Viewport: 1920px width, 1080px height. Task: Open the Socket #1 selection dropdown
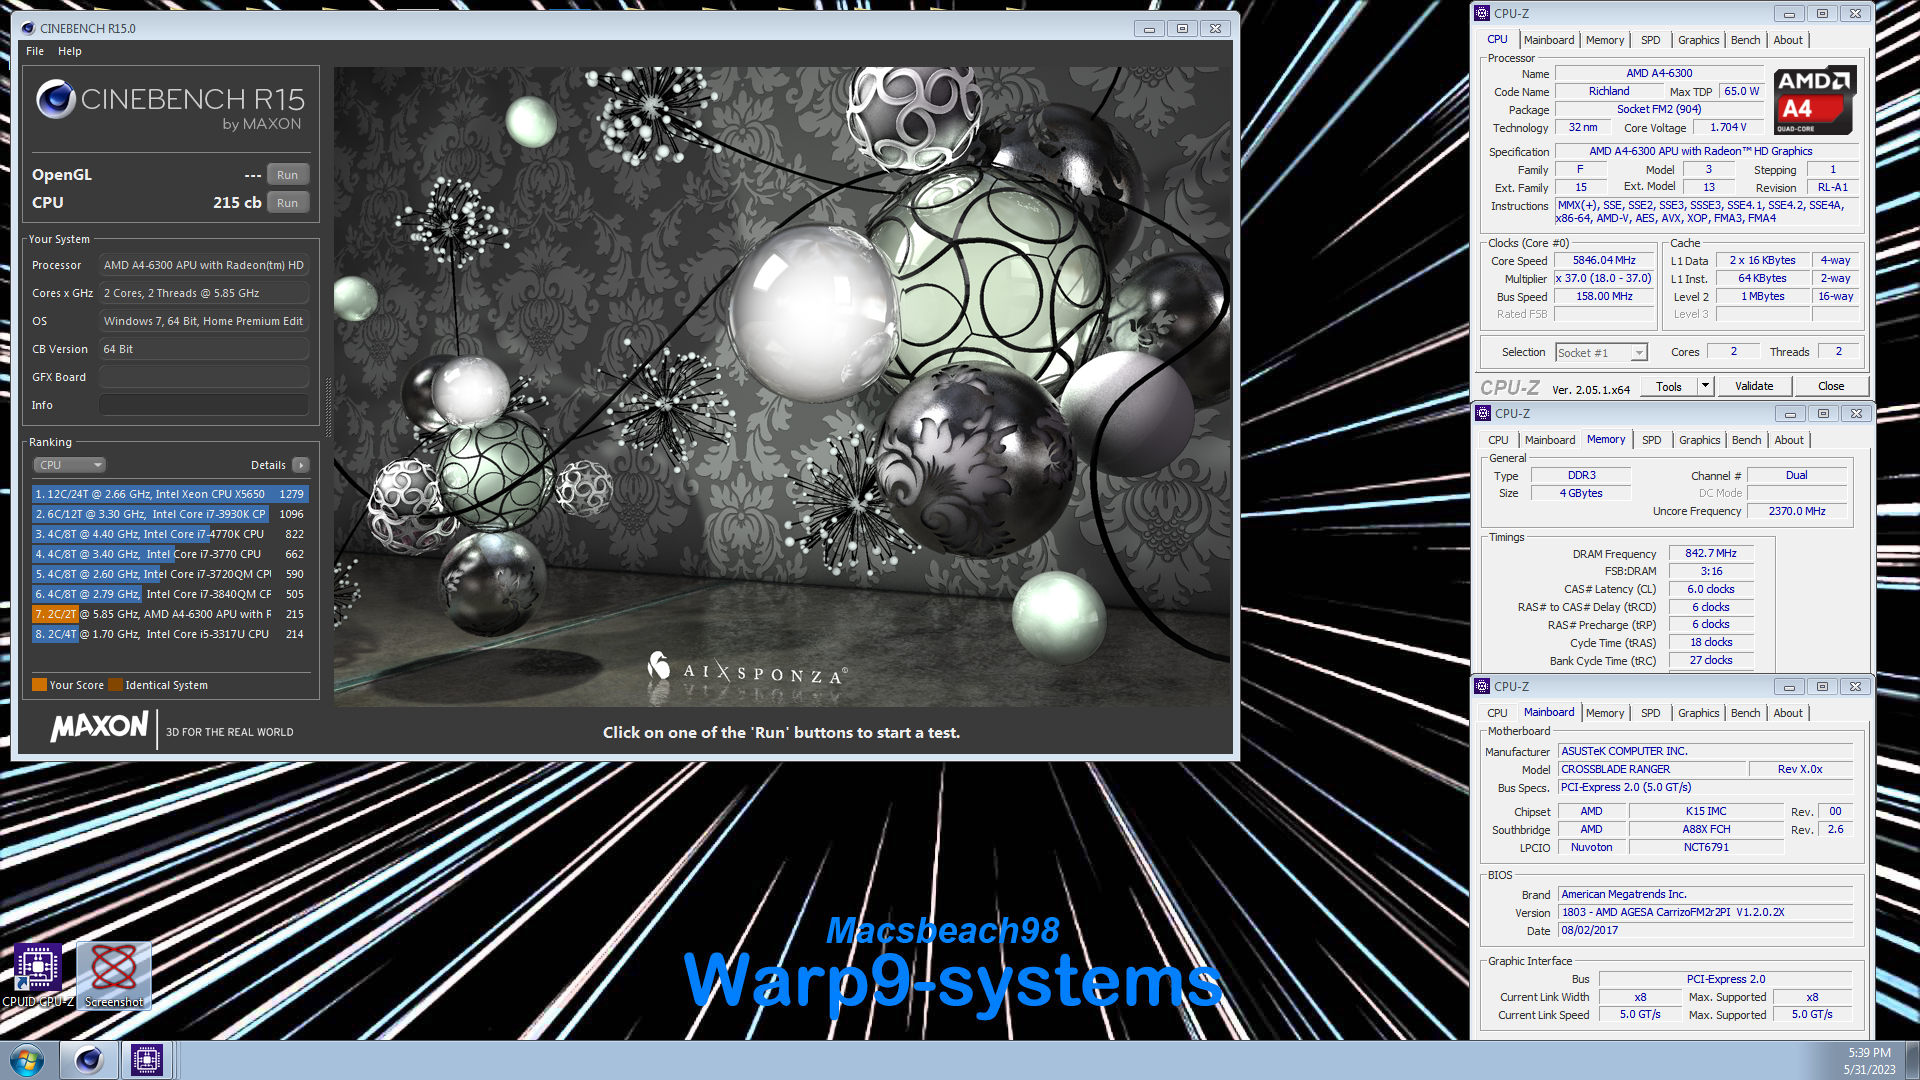[x=1601, y=352]
